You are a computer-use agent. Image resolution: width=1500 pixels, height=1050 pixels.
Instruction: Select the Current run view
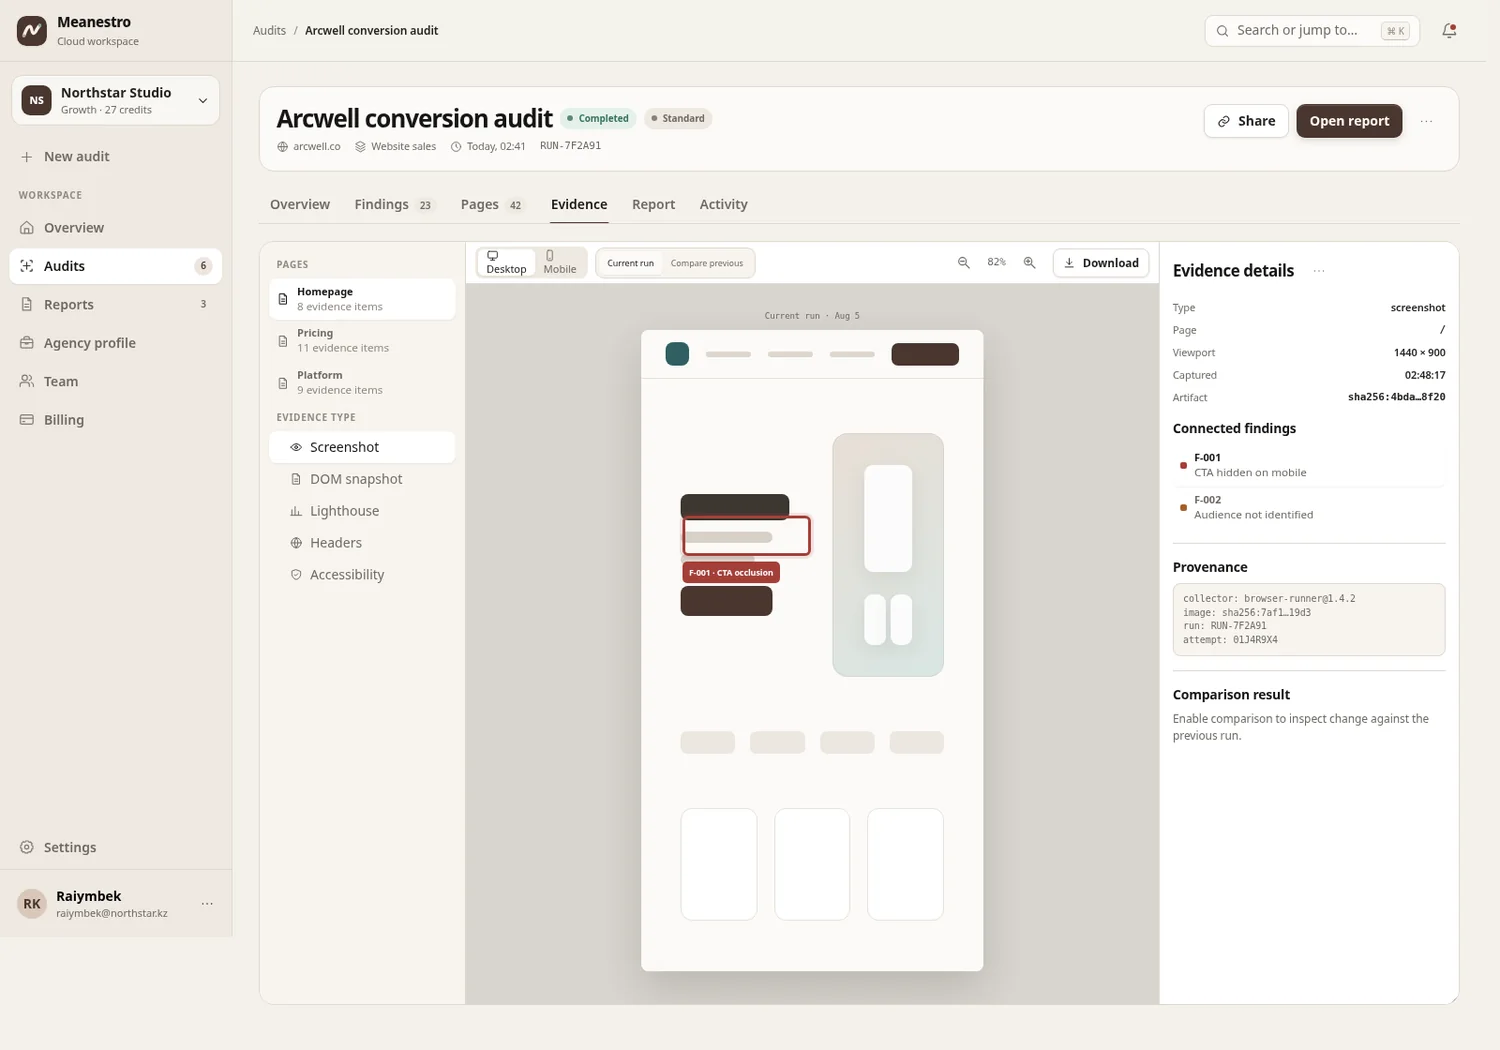tap(630, 263)
